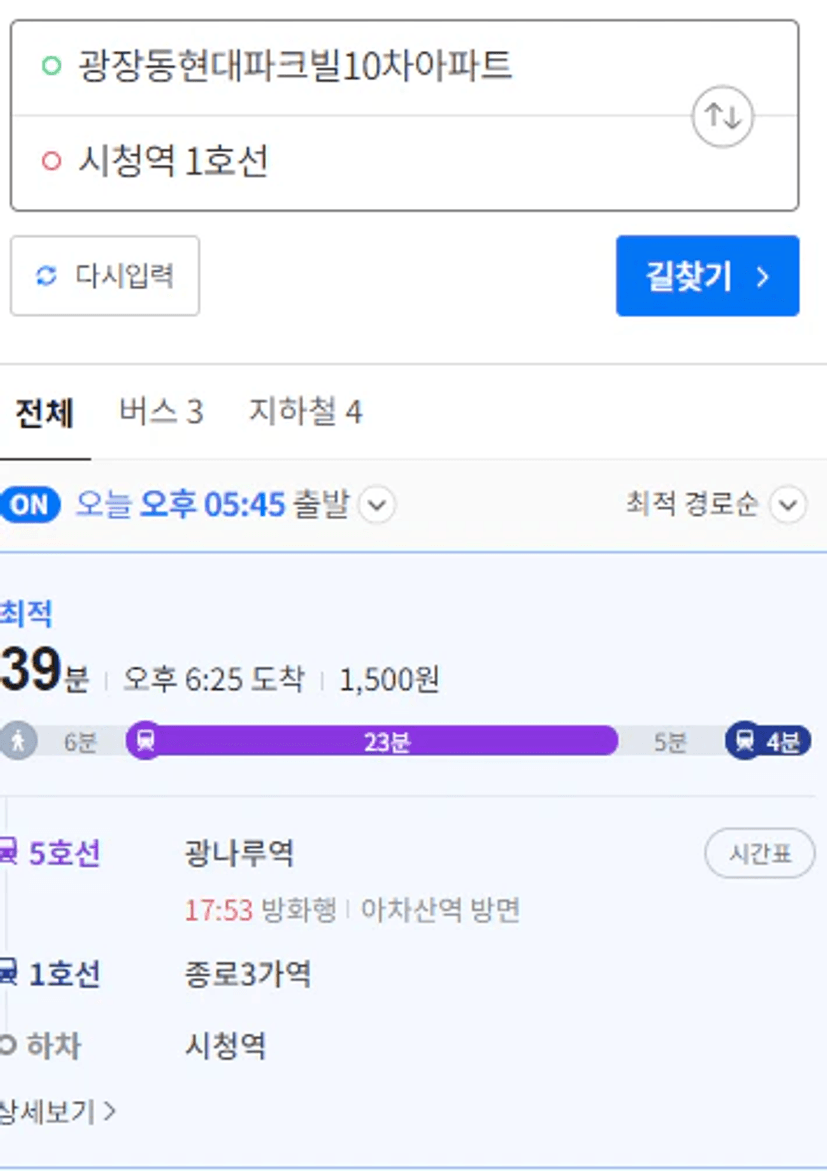The height and width of the screenshot is (1171, 827).
Task: Open the 시간표 timetable button
Action: 760,853
